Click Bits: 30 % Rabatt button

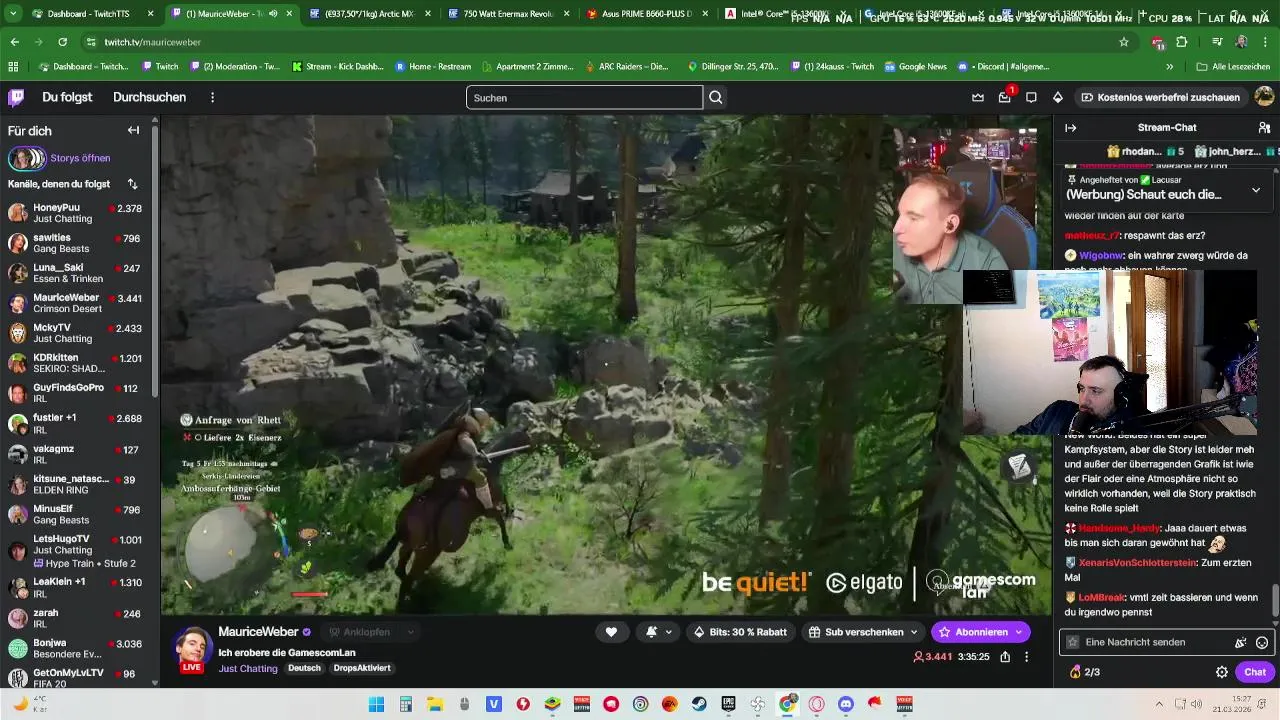coord(741,632)
